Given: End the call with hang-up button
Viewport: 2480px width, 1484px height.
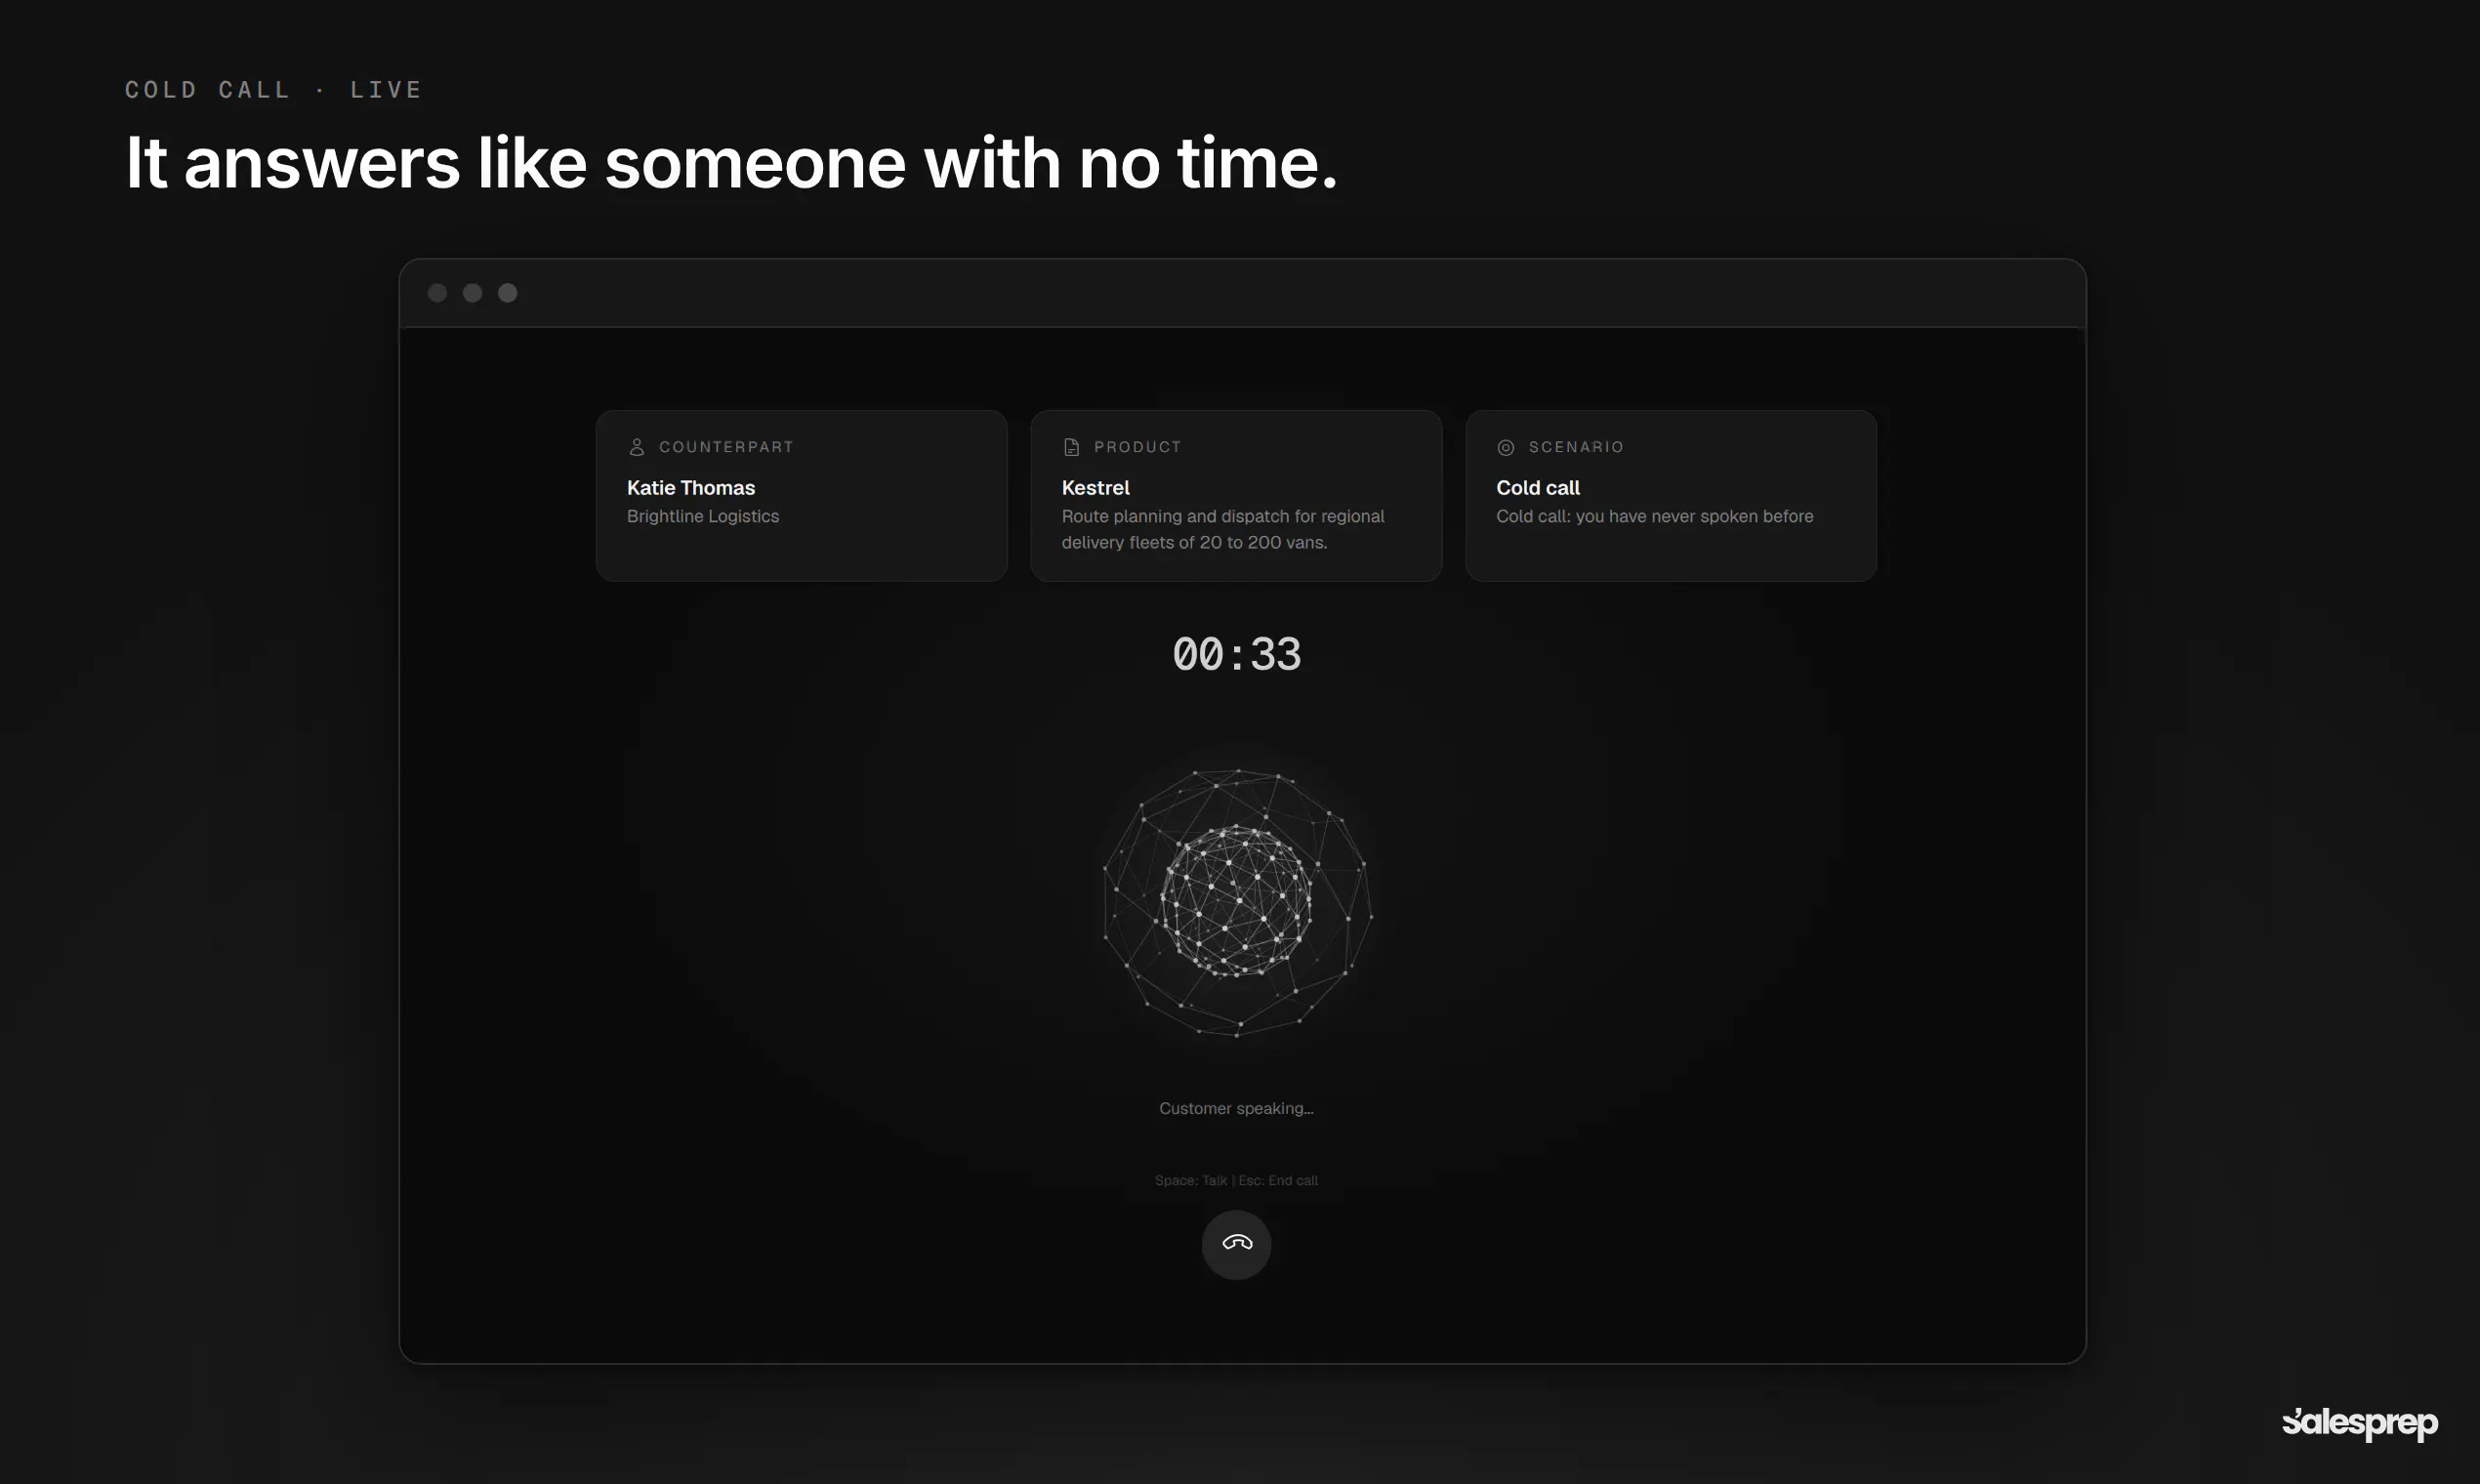Looking at the screenshot, I should click(x=1236, y=1244).
